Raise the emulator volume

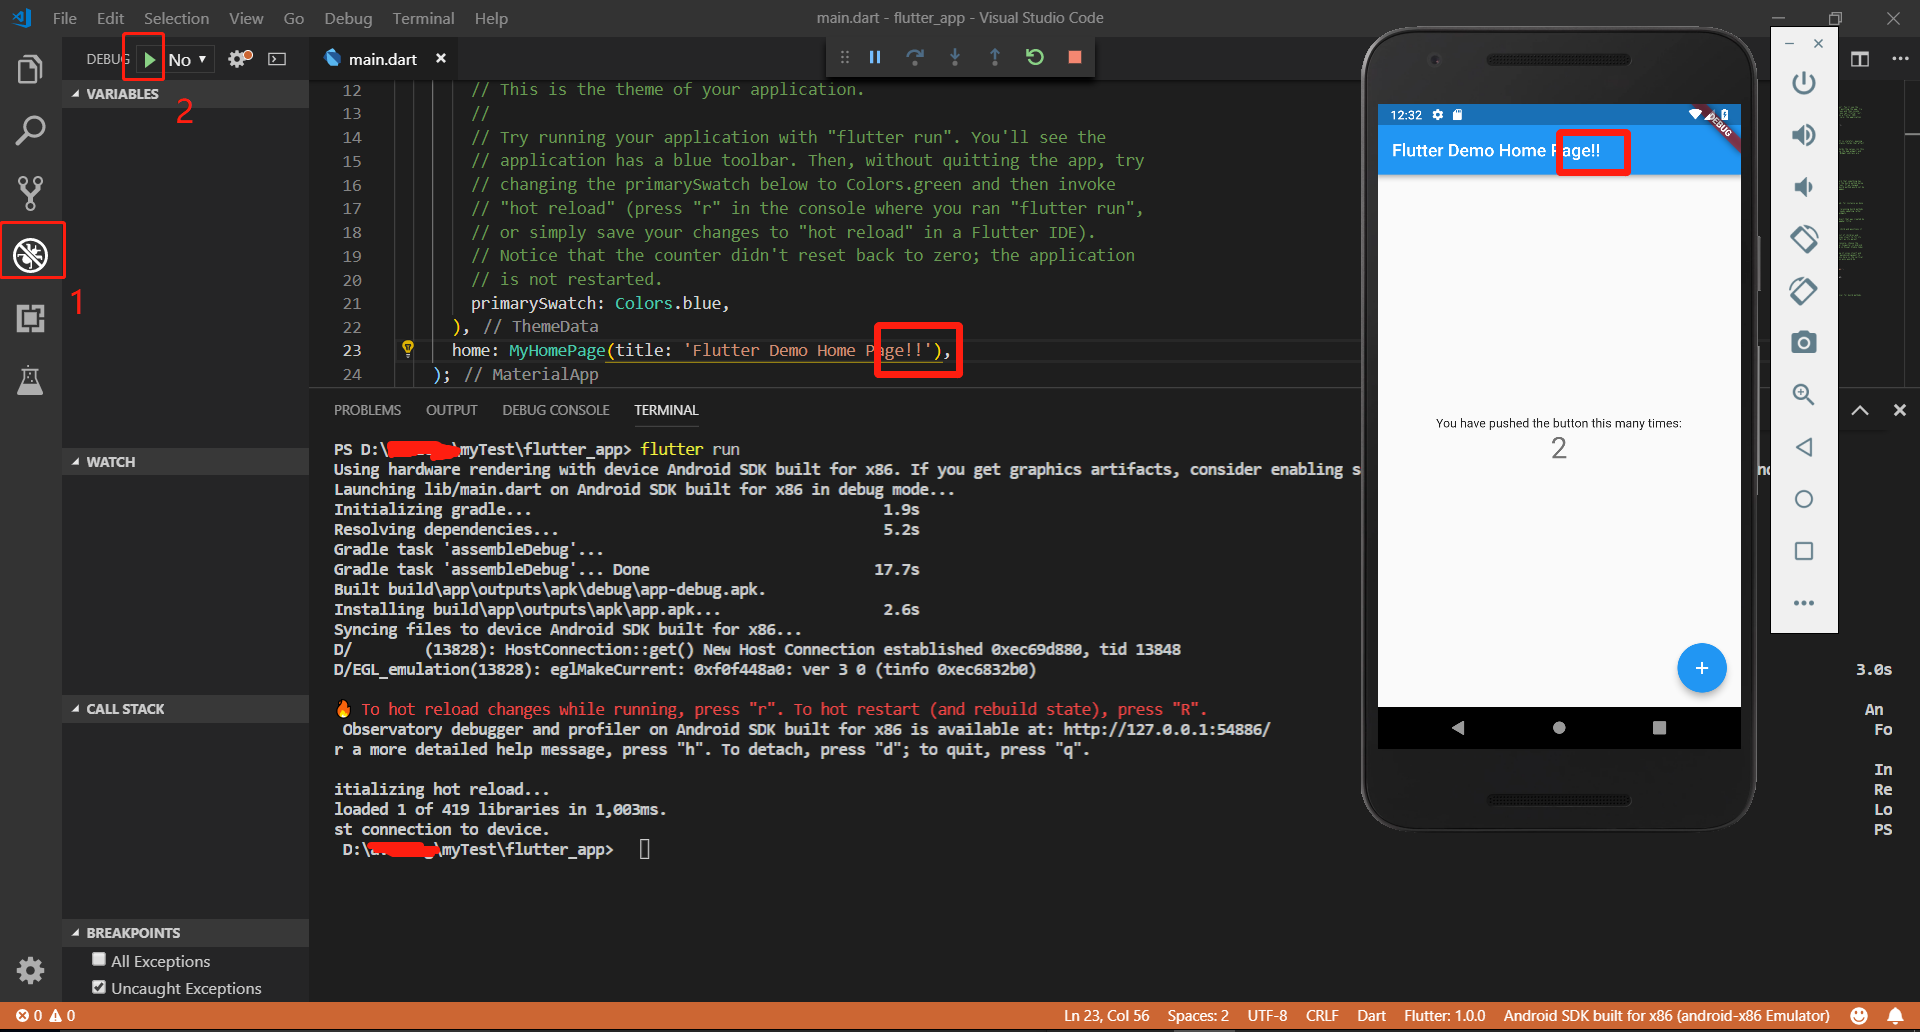1804,135
